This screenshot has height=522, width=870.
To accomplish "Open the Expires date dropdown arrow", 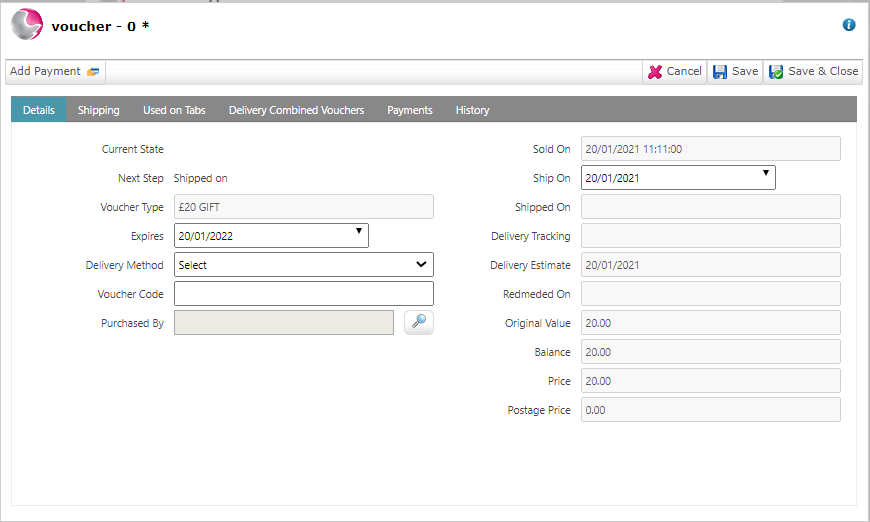I will pyautogui.click(x=358, y=231).
